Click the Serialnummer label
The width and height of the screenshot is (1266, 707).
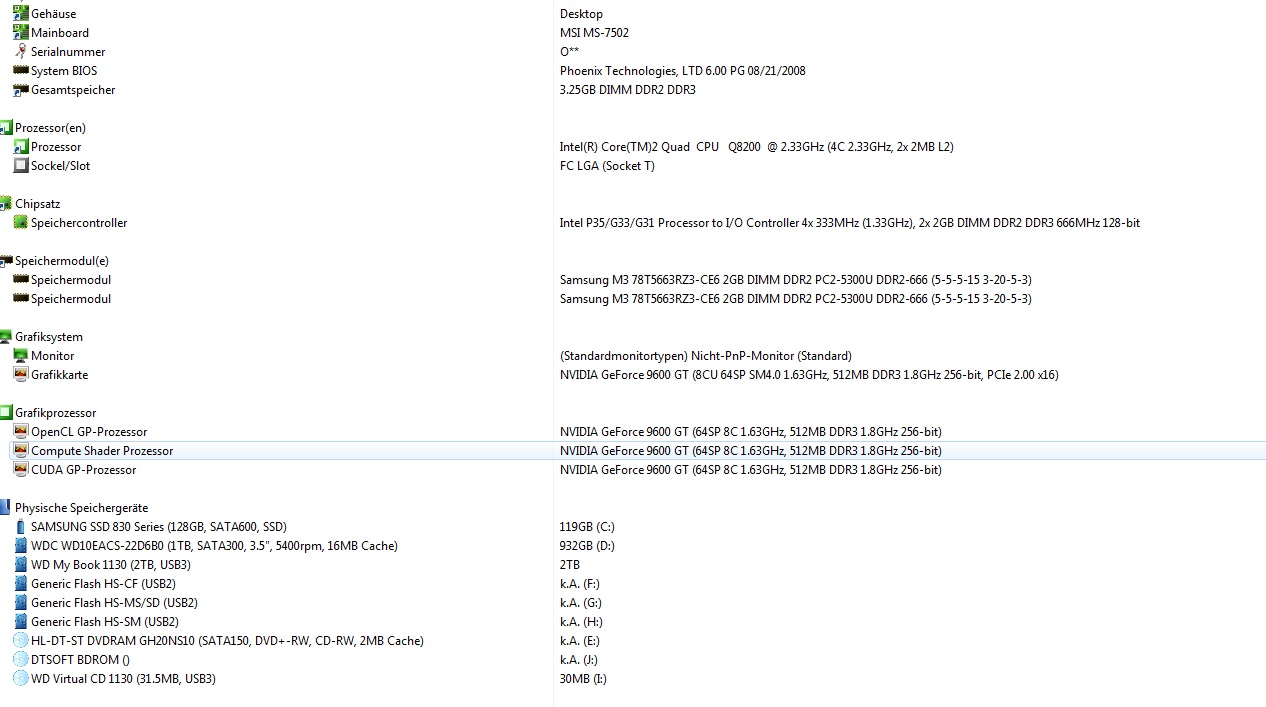tap(68, 52)
